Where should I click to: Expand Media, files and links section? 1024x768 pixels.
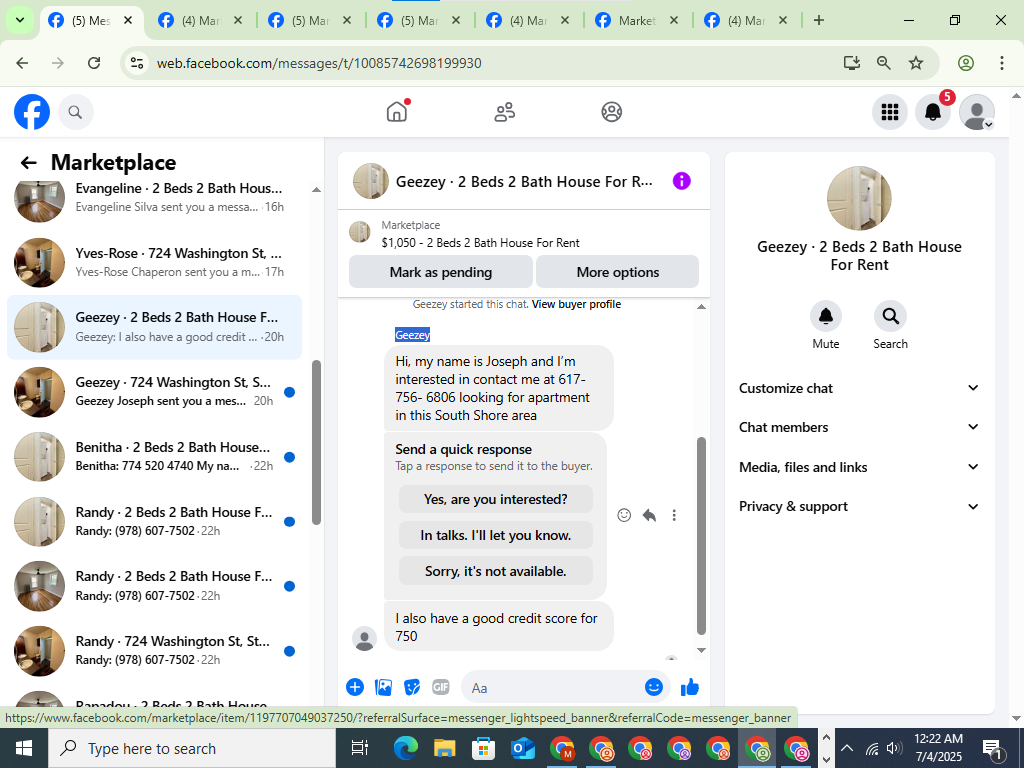click(x=859, y=467)
